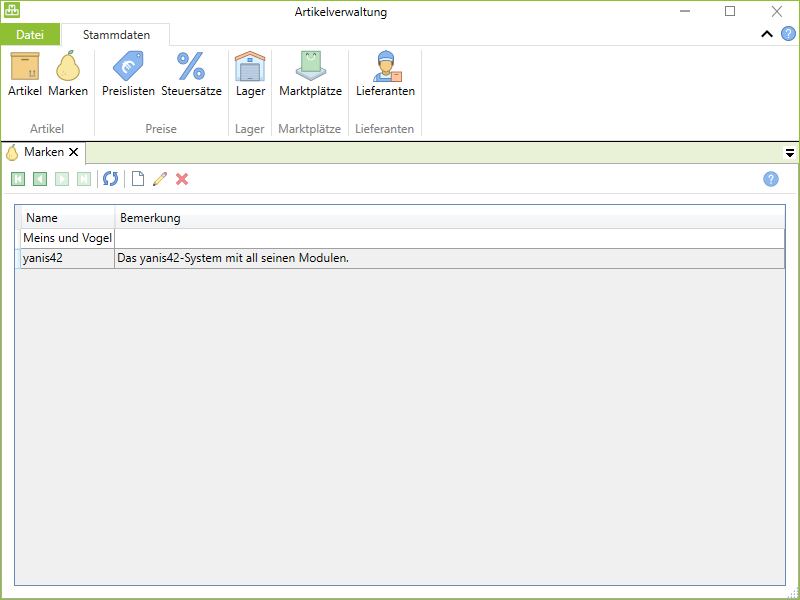Image resolution: width=800 pixels, height=600 pixels.
Task: Close the Marken document tab
Action: [73, 153]
